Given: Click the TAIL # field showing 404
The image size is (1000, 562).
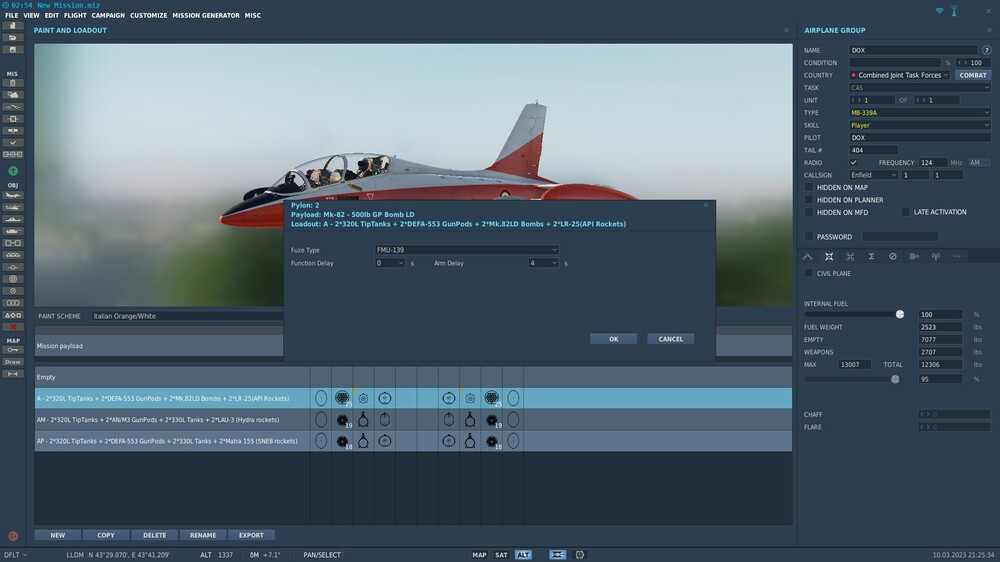Looking at the screenshot, I should point(873,150).
